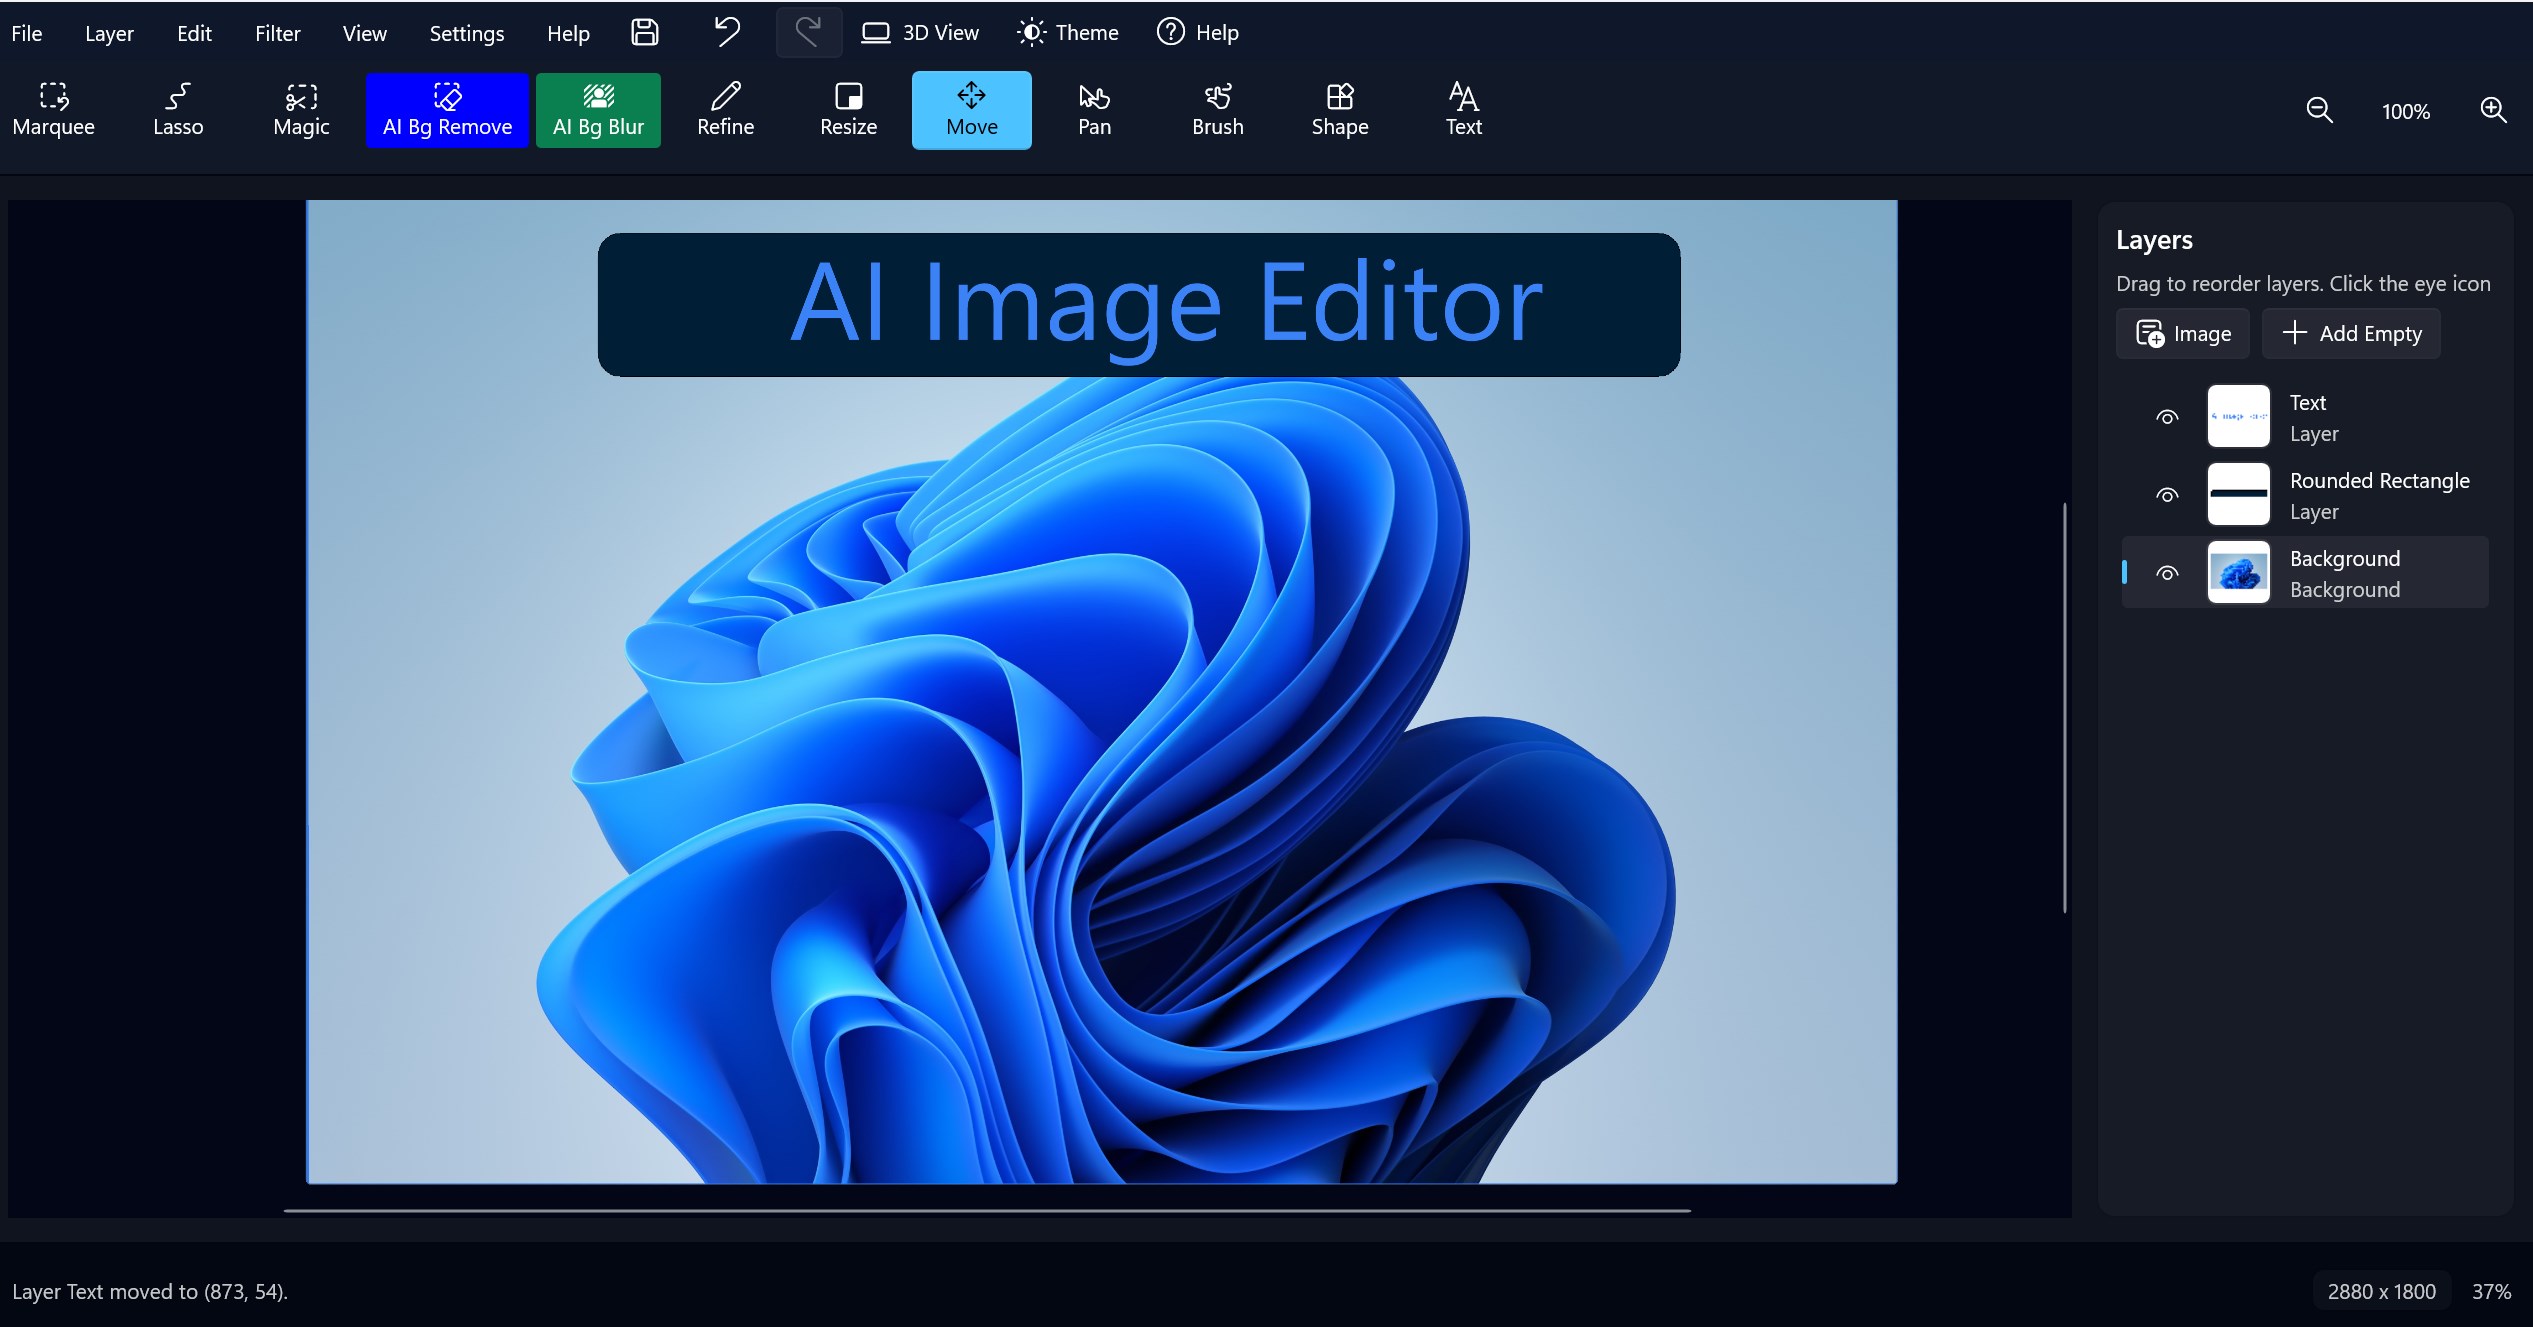Add an Image layer

pos(2183,333)
